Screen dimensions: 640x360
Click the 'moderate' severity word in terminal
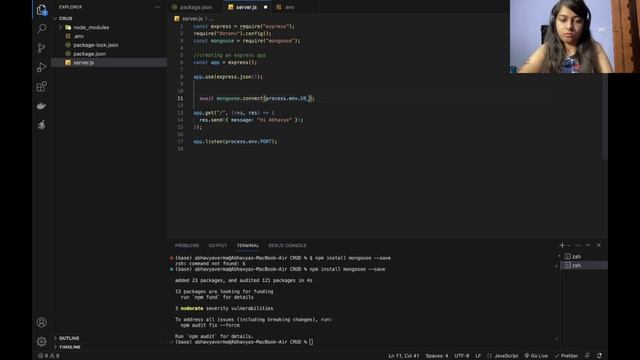tap(192, 309)
